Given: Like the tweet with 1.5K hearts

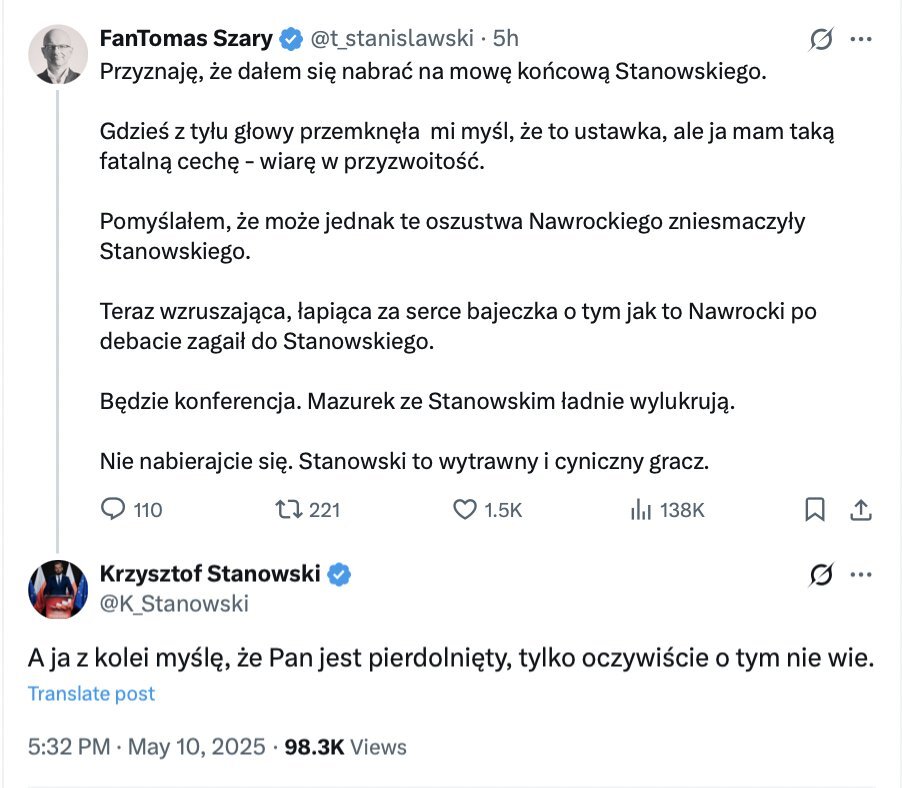Looking at the screenshot, I should point(464,509).
